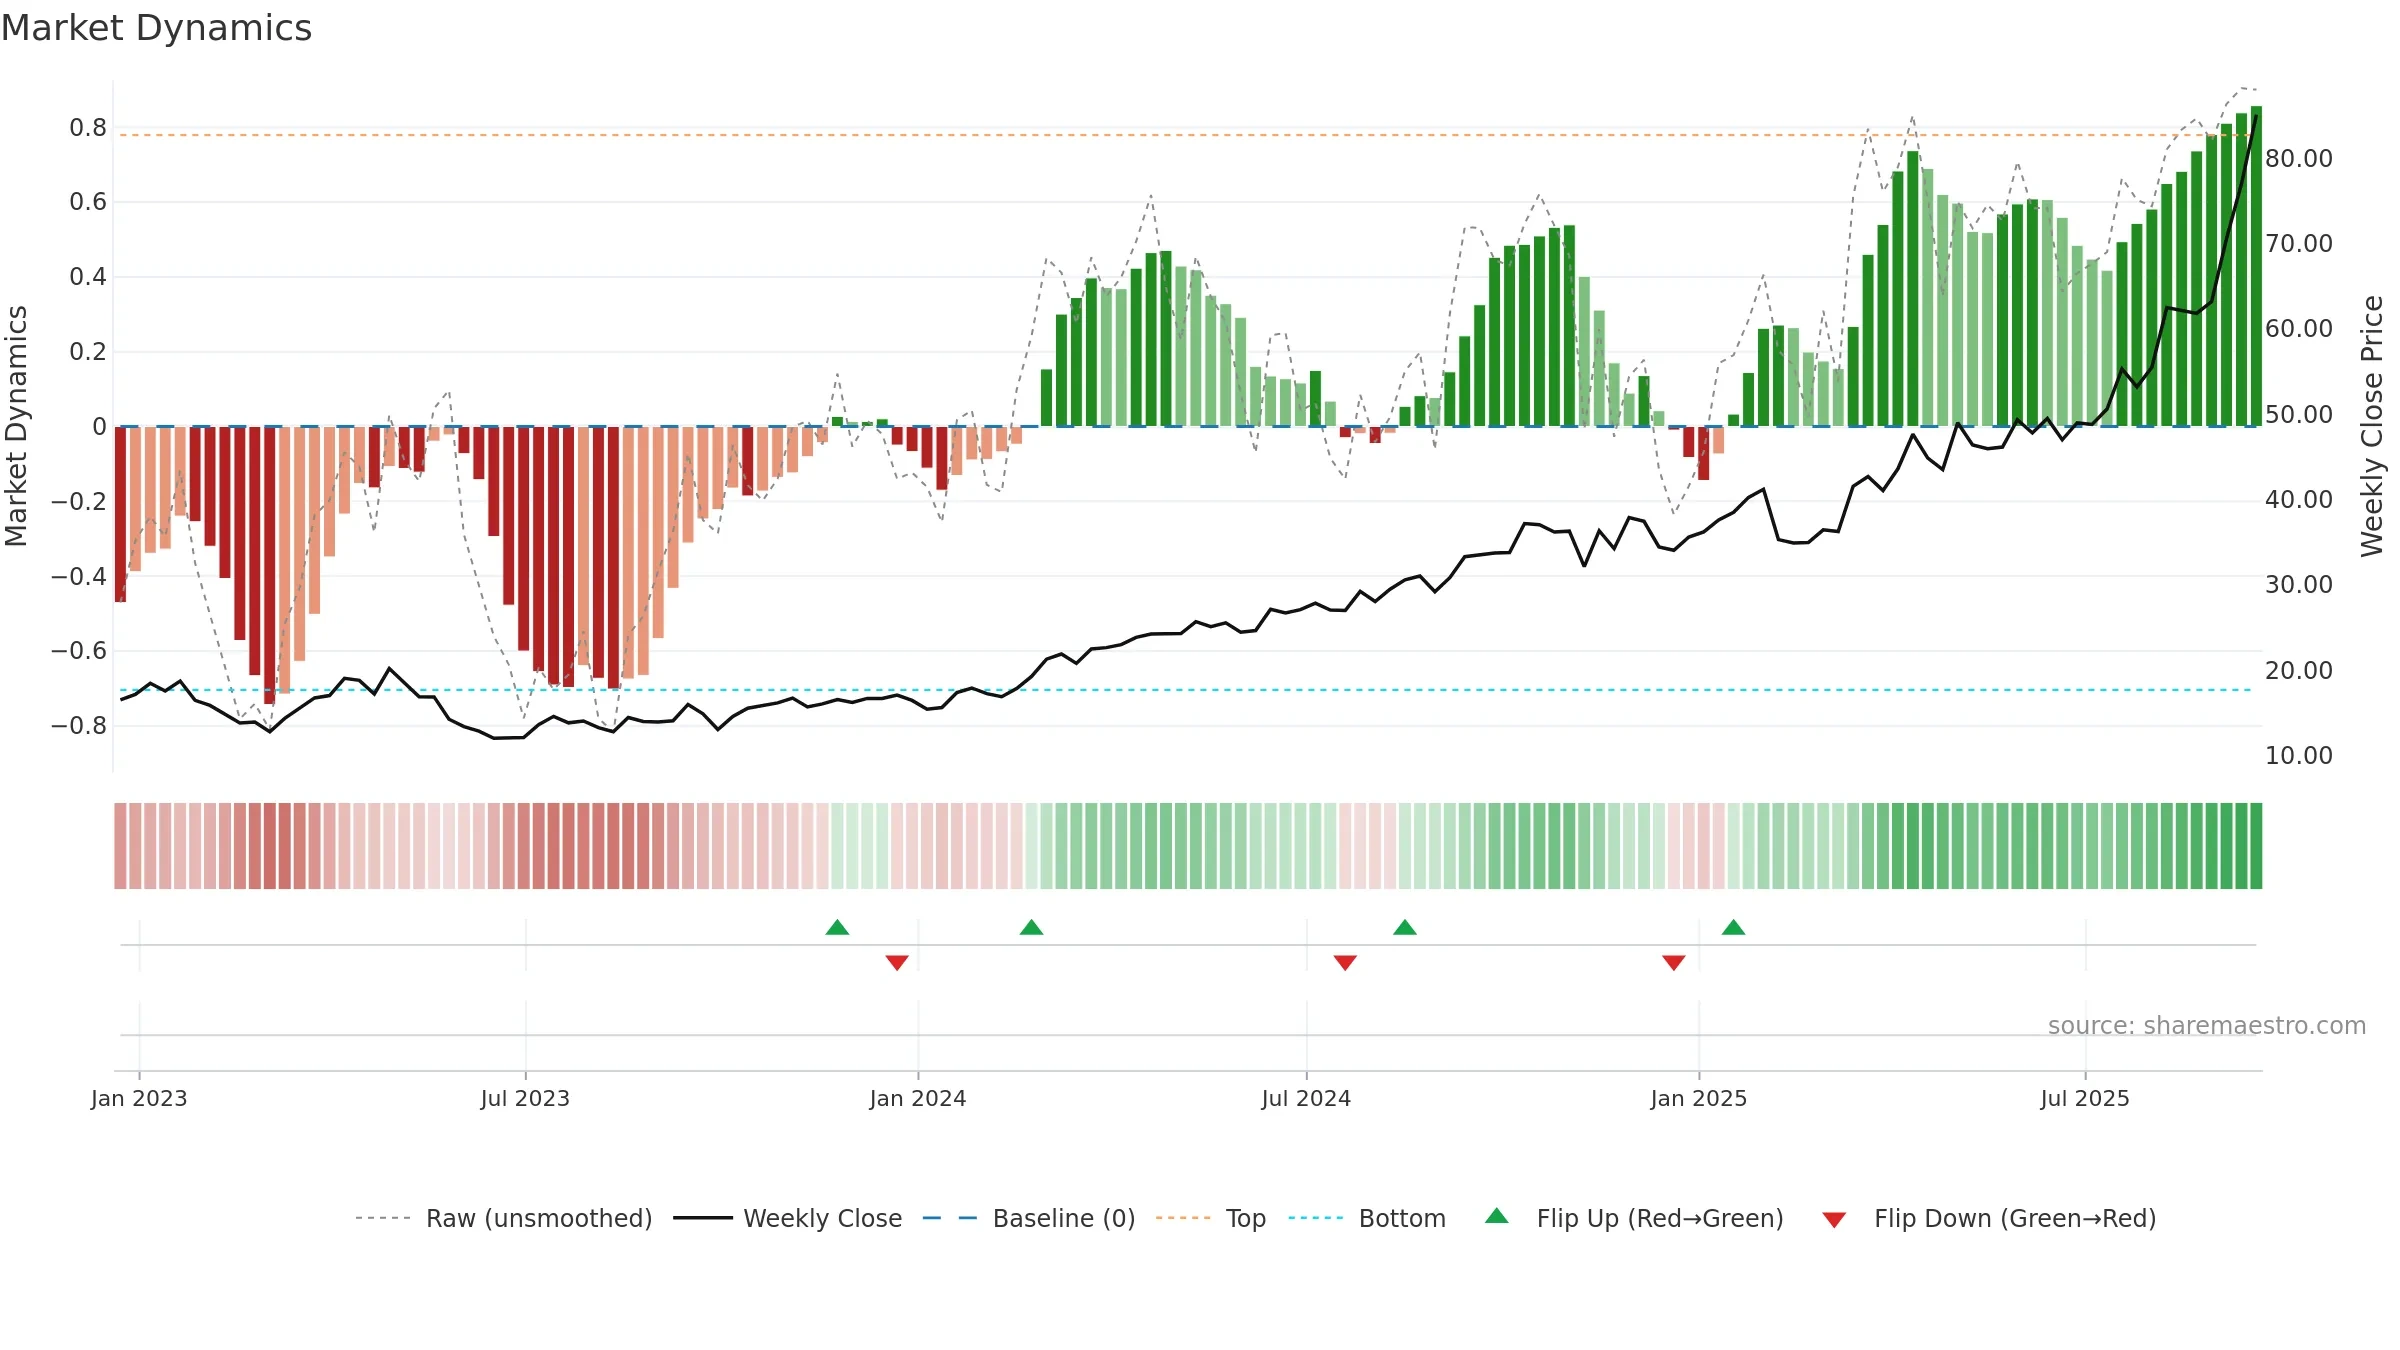This screenshot has height=1350, width=2400.
Task: Click the Market Dynamics chart title
Action: click(156, 28)
